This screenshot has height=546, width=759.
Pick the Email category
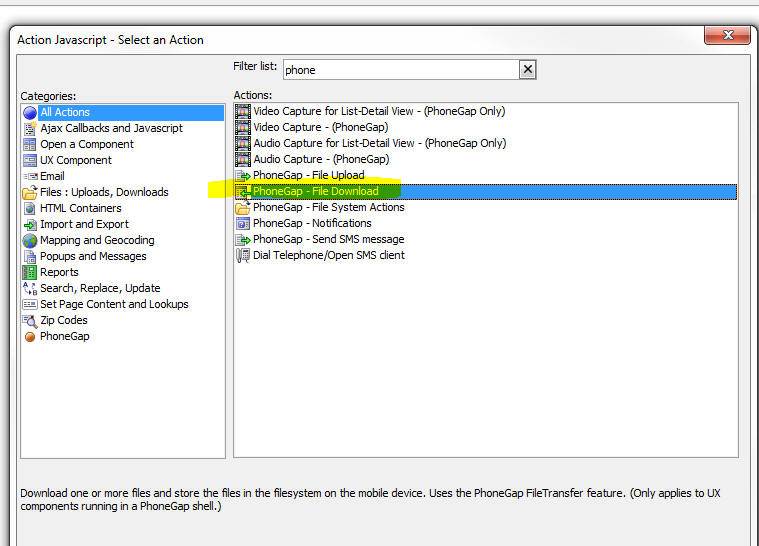point(52,176)
